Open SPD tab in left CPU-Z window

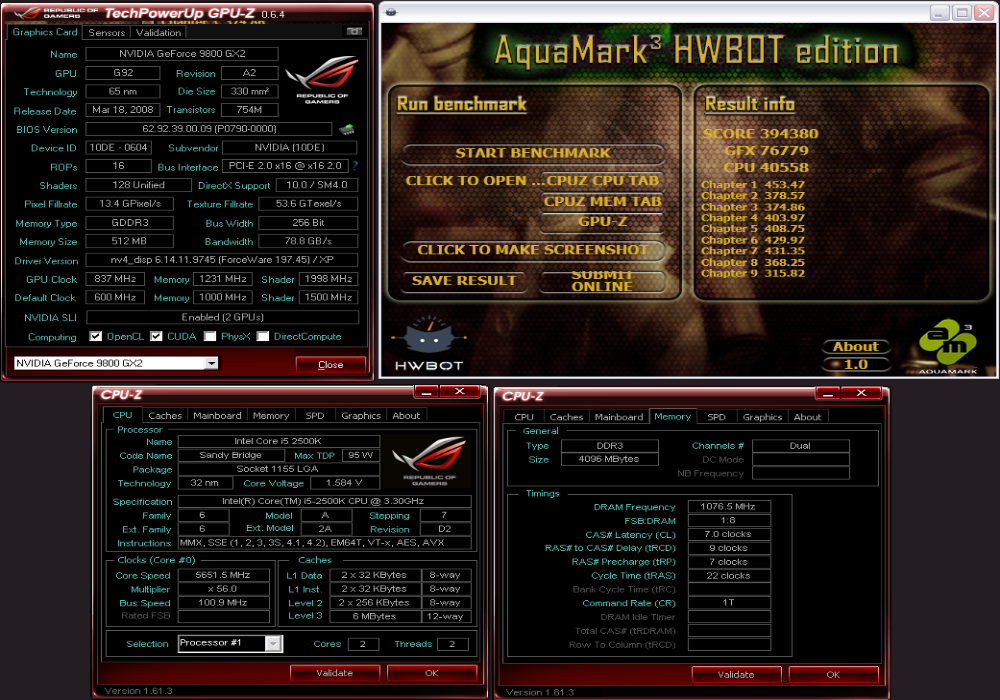click(315, 416)
